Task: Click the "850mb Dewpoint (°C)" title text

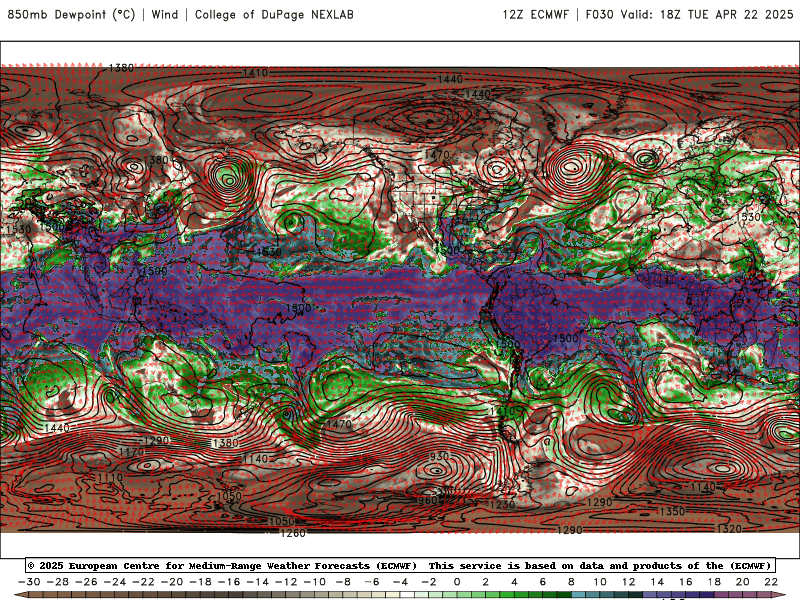Action: click(71, 15)
